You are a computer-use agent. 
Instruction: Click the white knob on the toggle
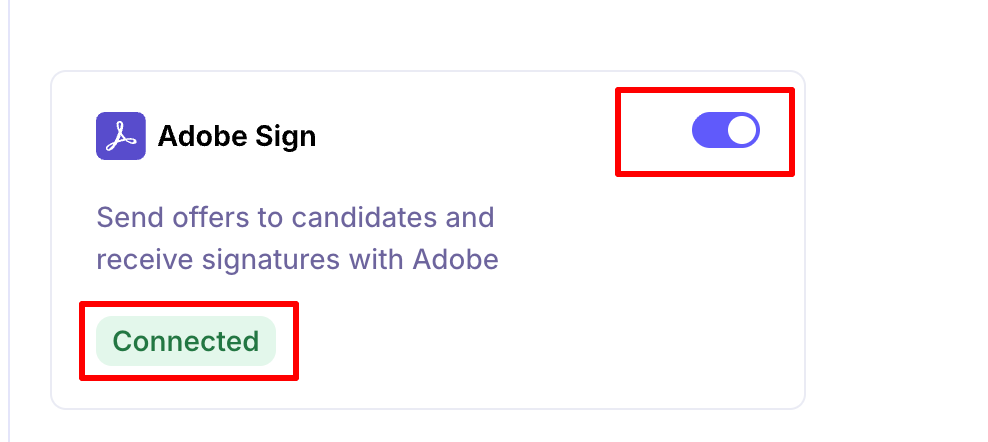tap(742, 131)
